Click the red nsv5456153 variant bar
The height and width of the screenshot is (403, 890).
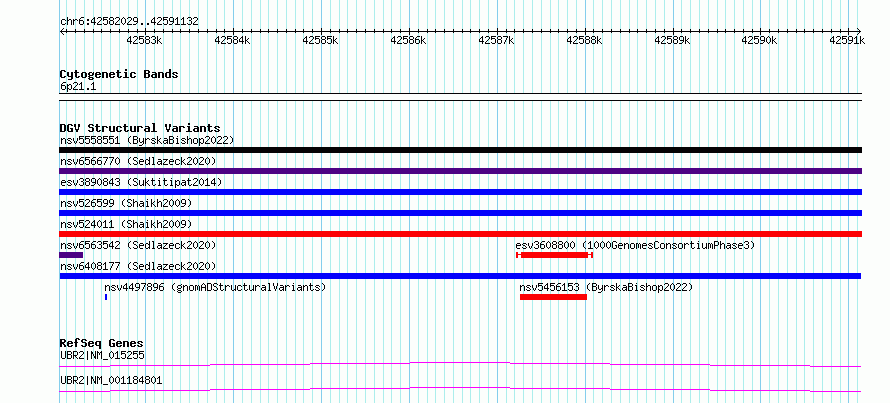coord(553,297)
